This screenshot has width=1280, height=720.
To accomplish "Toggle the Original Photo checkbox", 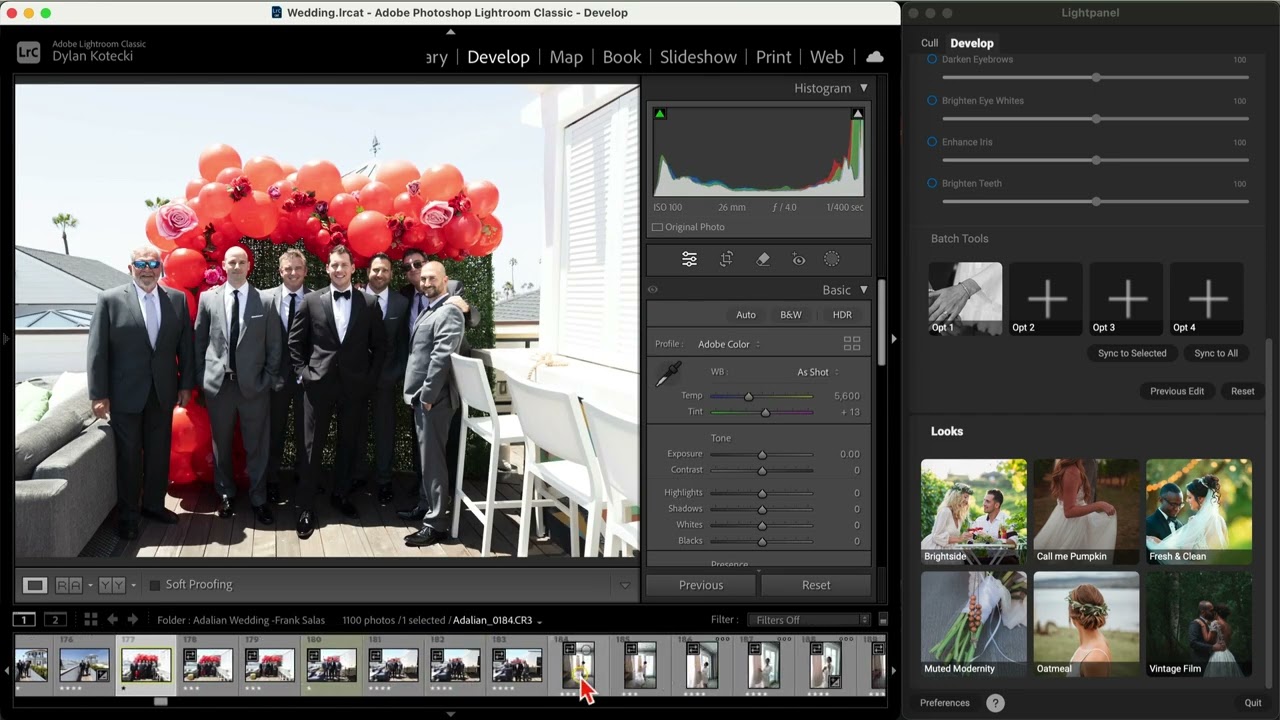I will [x=657, y=227].
